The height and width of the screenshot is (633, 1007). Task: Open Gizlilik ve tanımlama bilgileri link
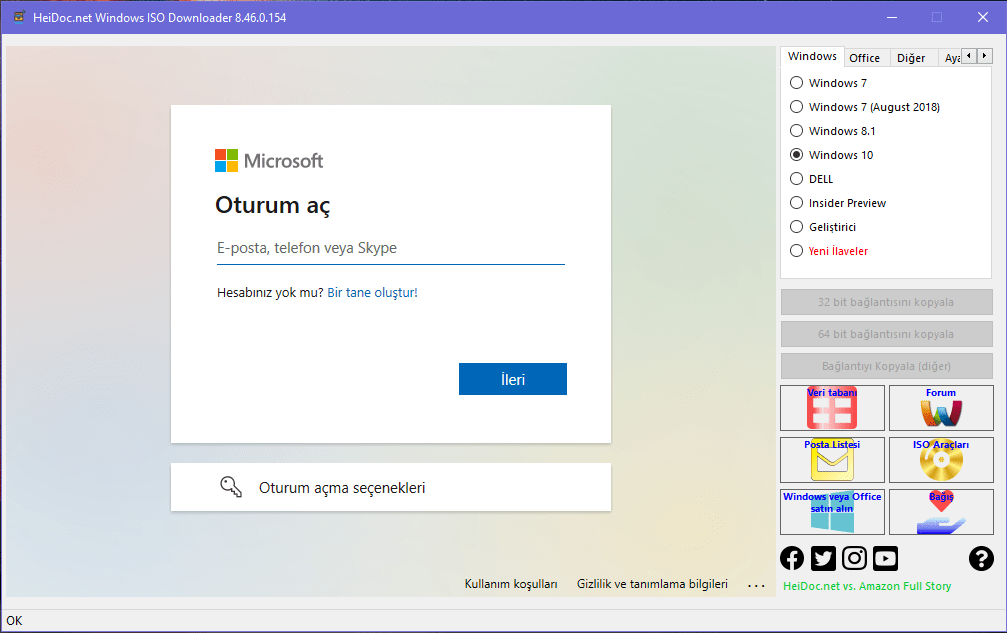652,584
